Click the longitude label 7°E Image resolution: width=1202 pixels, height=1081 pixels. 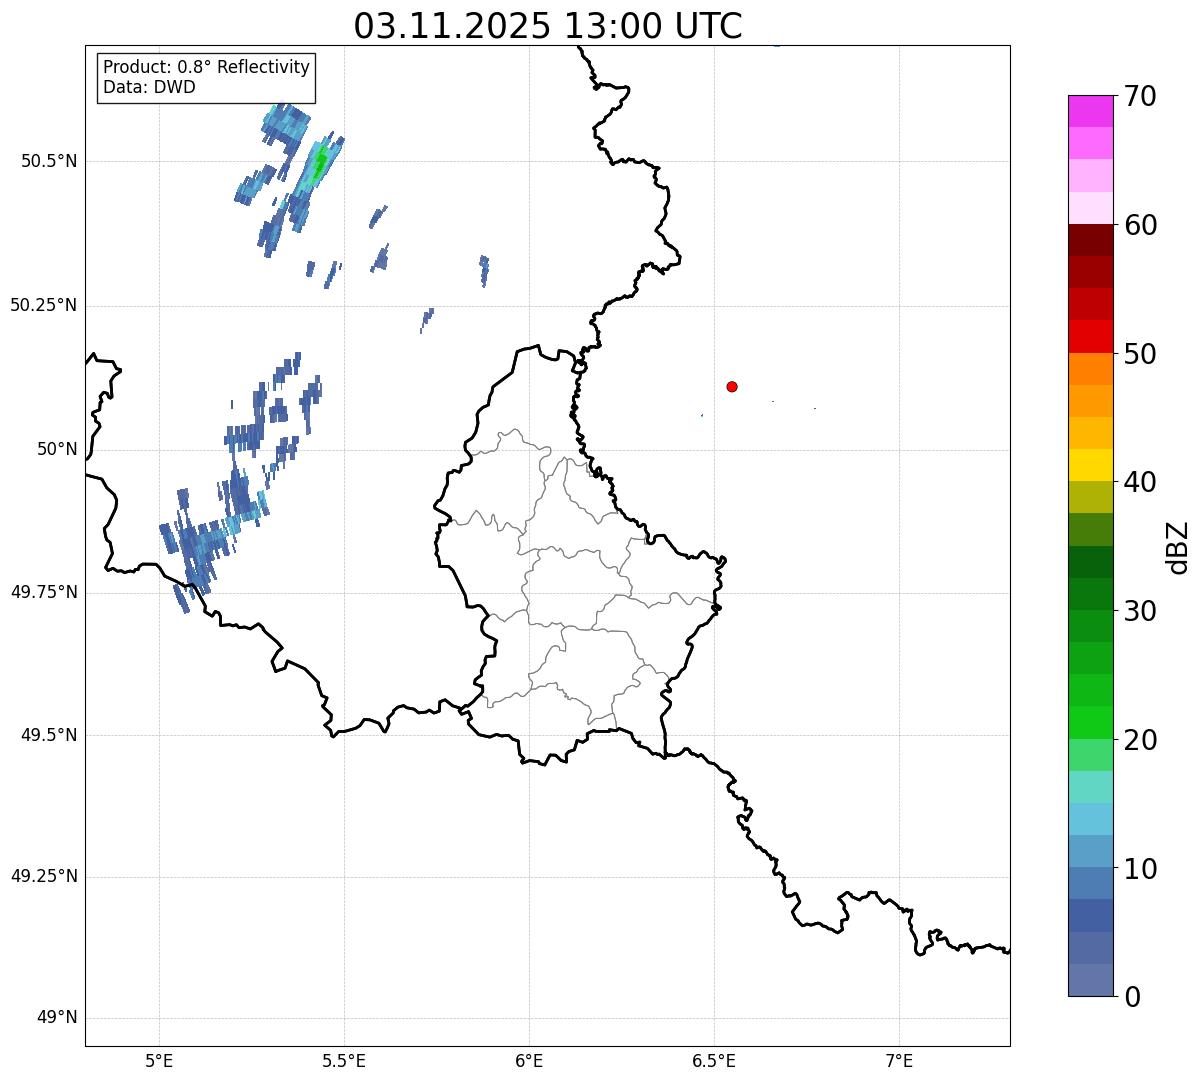tap(899, 1060)
